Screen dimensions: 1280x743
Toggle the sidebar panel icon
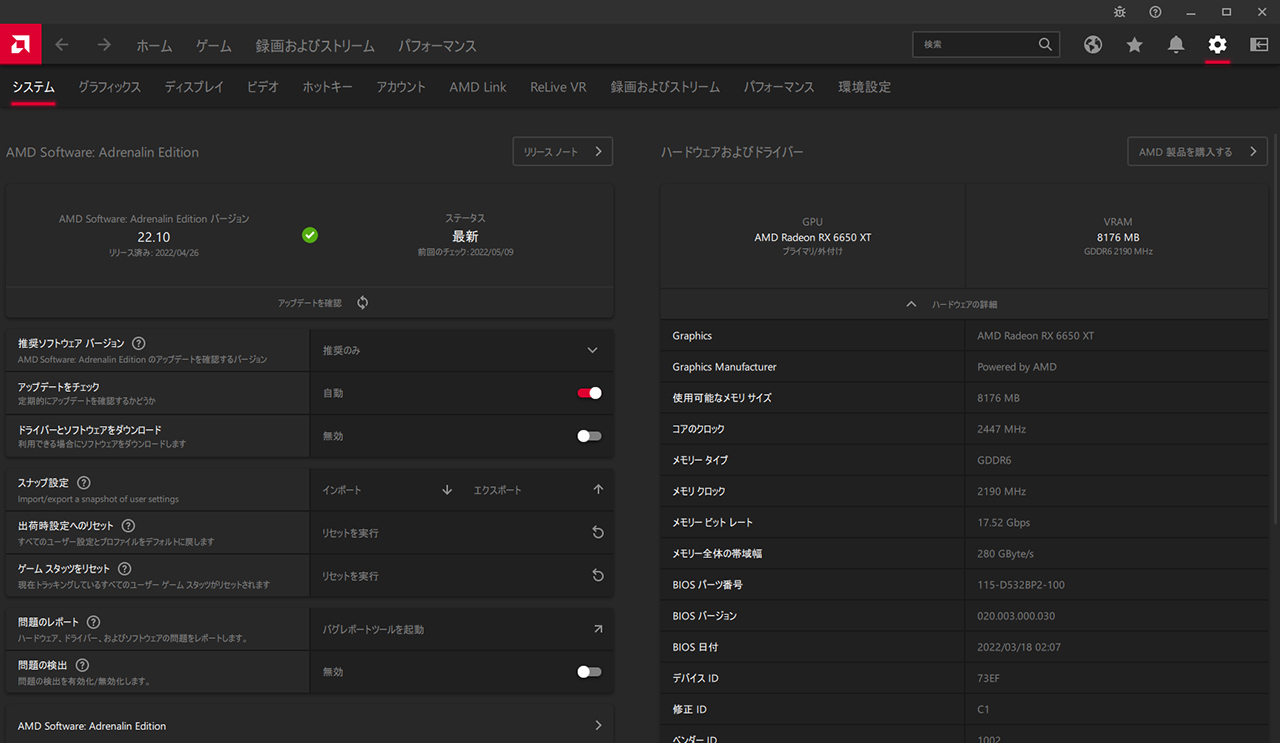[1259, 45]
